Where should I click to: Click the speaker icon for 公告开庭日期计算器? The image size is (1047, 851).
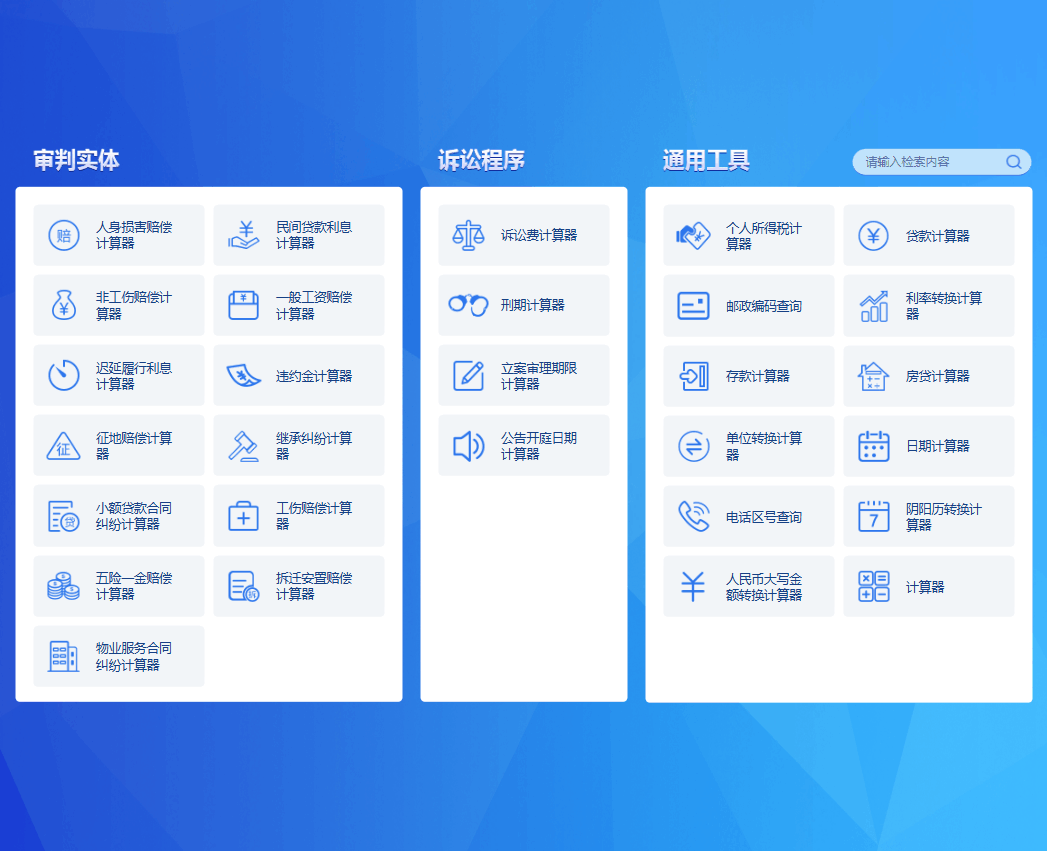click(x=467, y=446)
